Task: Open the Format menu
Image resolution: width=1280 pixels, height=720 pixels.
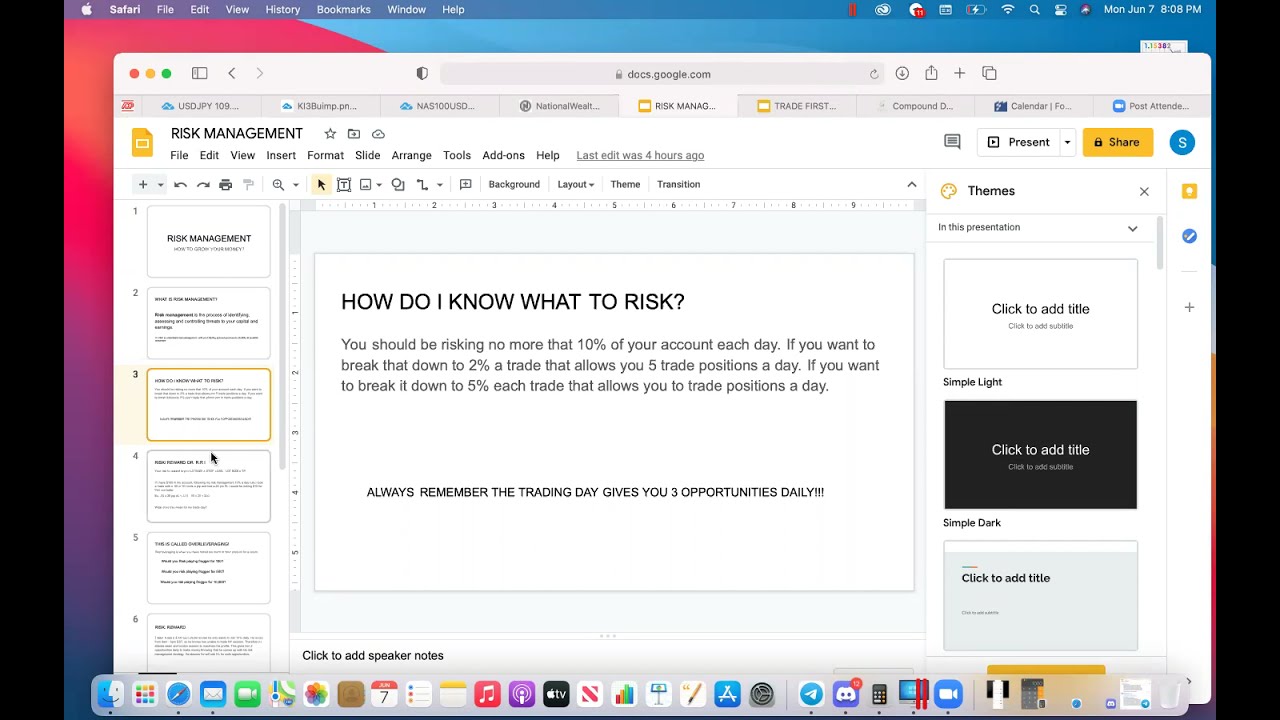Action: [x=325, y=155]
